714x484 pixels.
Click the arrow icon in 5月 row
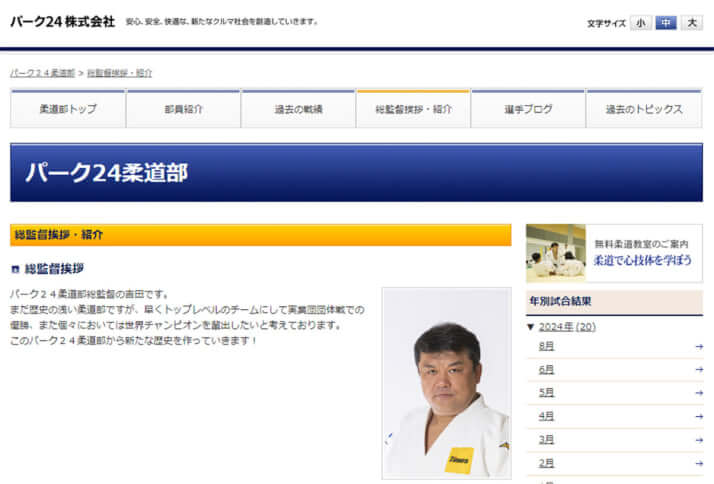point(699,392)
